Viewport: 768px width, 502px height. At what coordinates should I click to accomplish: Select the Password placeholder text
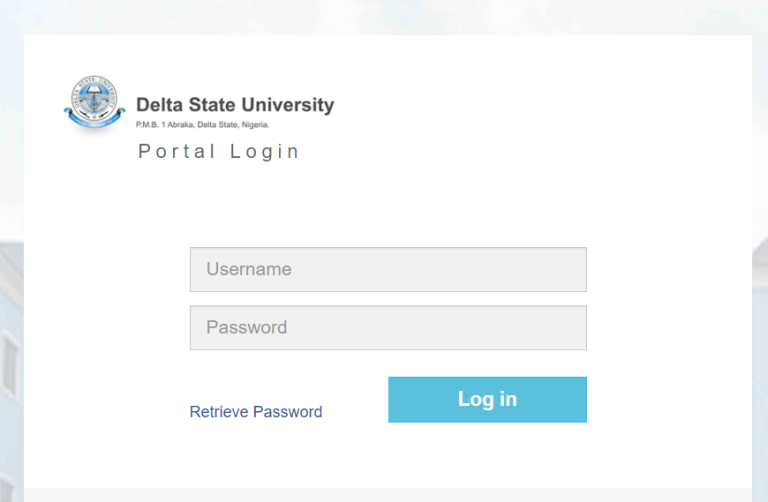click(247, 327)
